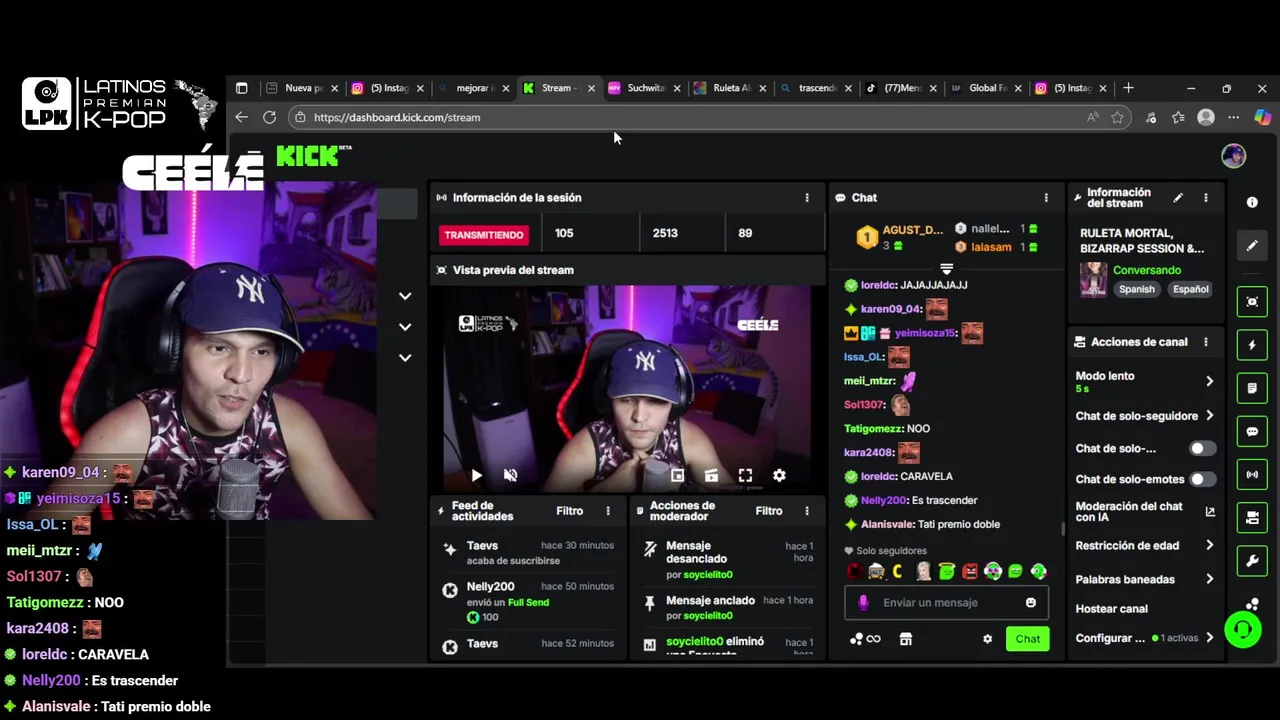
Task: Open Conversando category thumbnail
Action: click(x=1093, y=279)
